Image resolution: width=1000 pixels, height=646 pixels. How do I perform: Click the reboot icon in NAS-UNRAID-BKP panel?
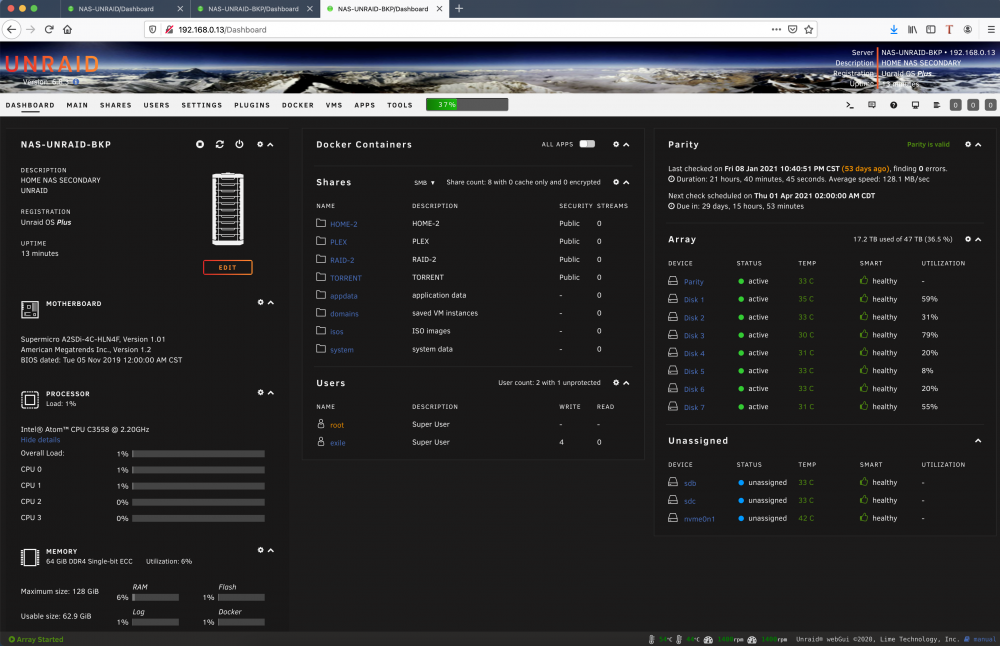pyautogui.click(x=219, y=145)
